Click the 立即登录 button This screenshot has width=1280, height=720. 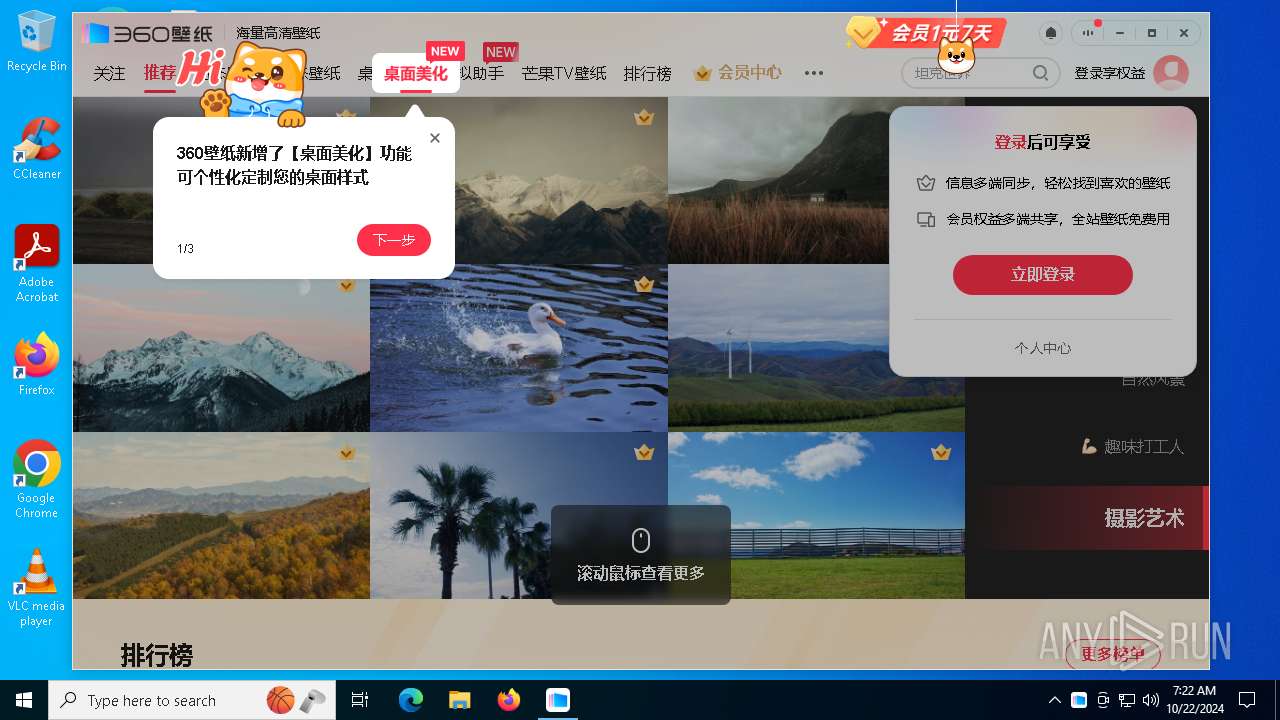[x=1043, y=275]
